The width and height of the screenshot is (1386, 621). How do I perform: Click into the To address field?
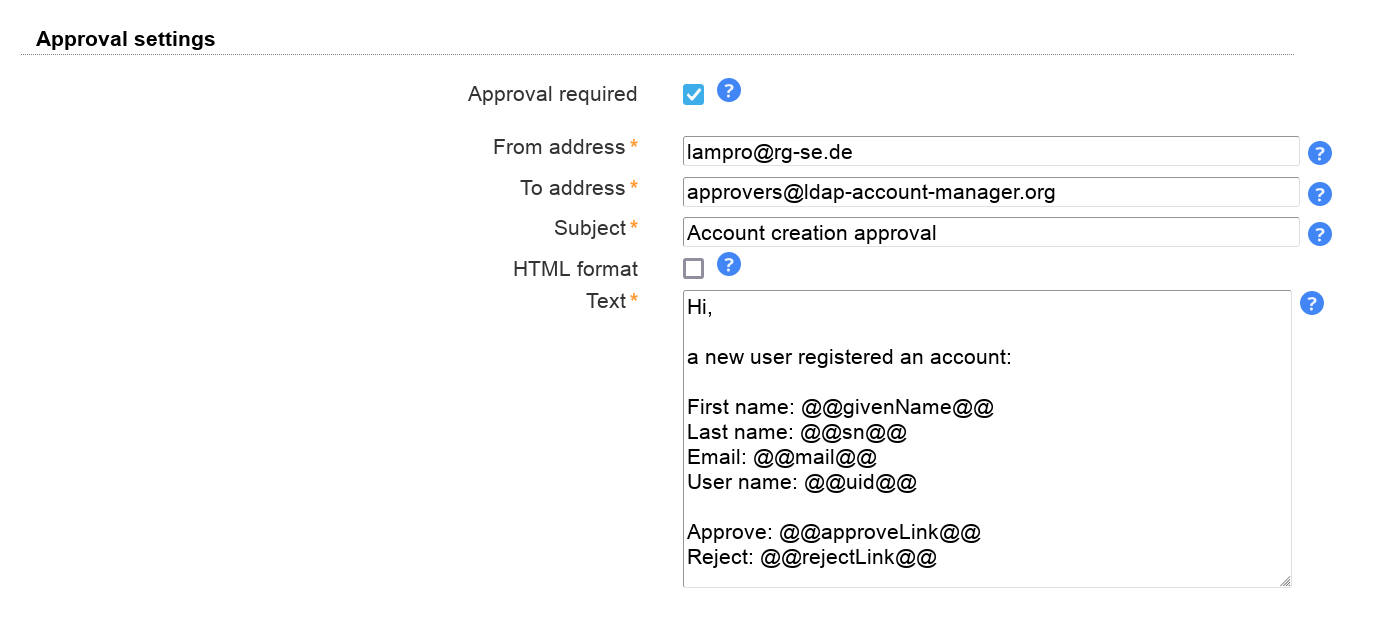tap(990, 192)
